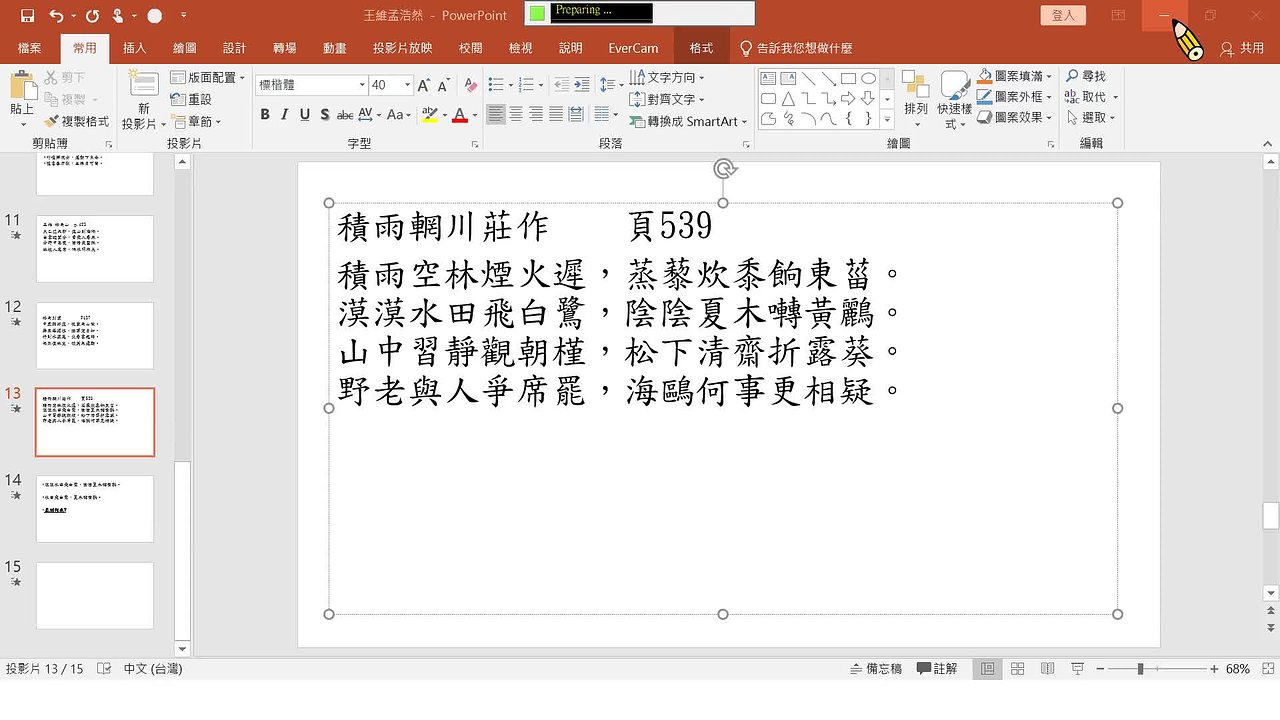Click 登入 sign-in button
The width and height of the screenshot is (1280, 720).
pyautogui.click(x=1063, y=15)
